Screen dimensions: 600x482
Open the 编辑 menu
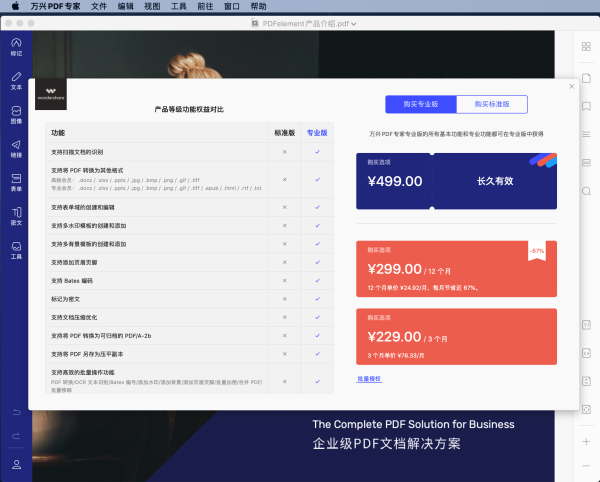tap(126, 6)
